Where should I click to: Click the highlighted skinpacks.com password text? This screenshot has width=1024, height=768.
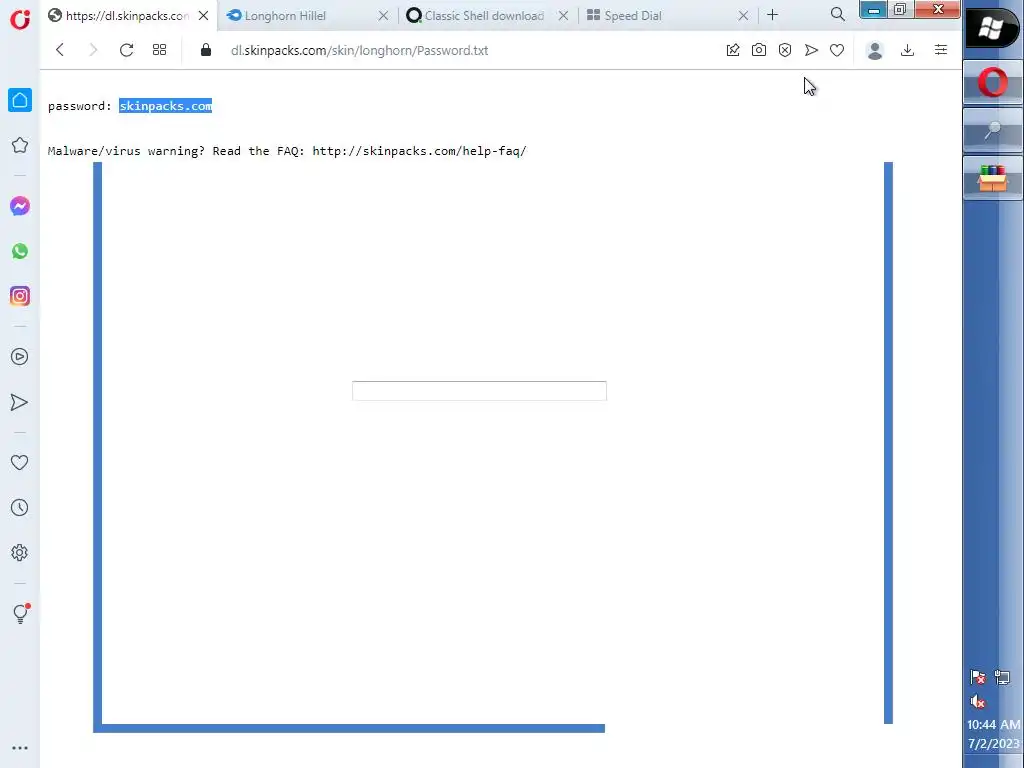[165, 106]
